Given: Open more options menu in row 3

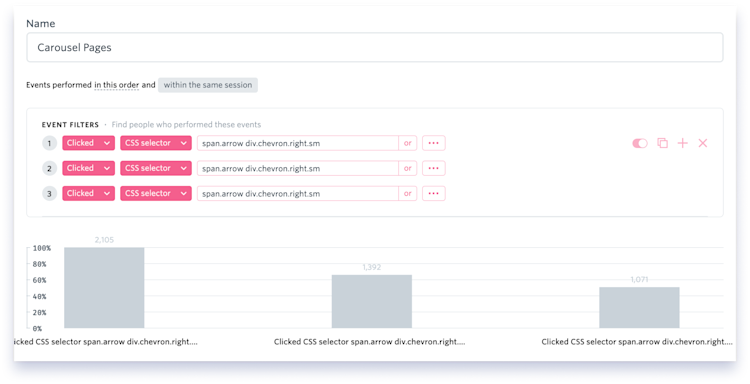Looking at the screenshot, I should [434, 193].
